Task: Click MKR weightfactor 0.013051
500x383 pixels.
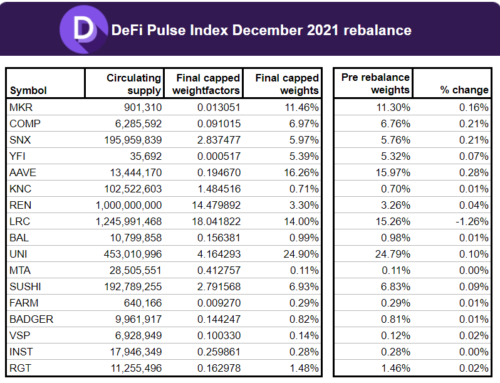Action: (x=219, y=107)
